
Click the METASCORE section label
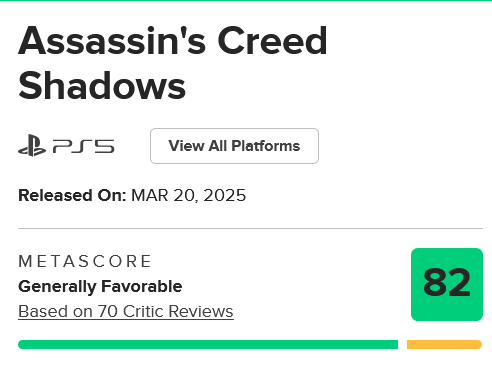(85, 261)
